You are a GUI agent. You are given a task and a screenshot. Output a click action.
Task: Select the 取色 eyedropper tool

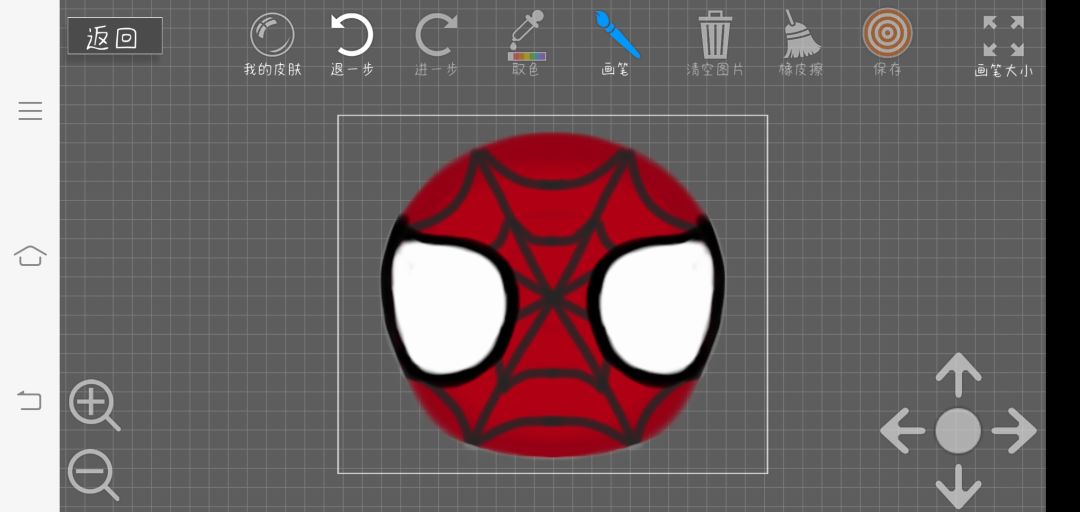(527, 35)
